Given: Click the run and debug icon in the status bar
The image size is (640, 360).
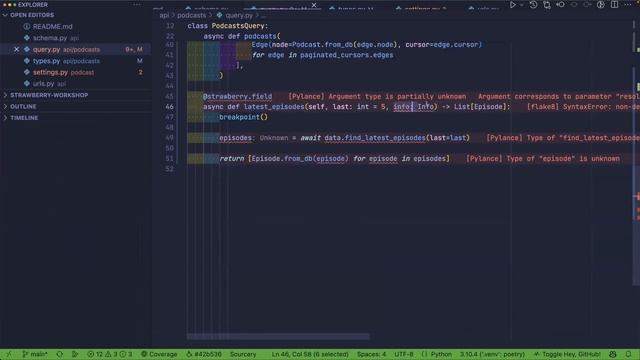Looking at the screenshot, I should (75, 354).
